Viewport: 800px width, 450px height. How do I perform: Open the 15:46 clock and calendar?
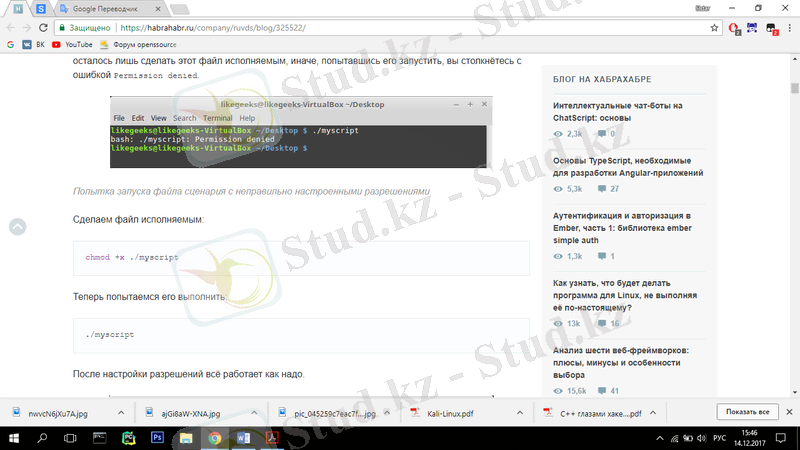(x=749, y=438)
